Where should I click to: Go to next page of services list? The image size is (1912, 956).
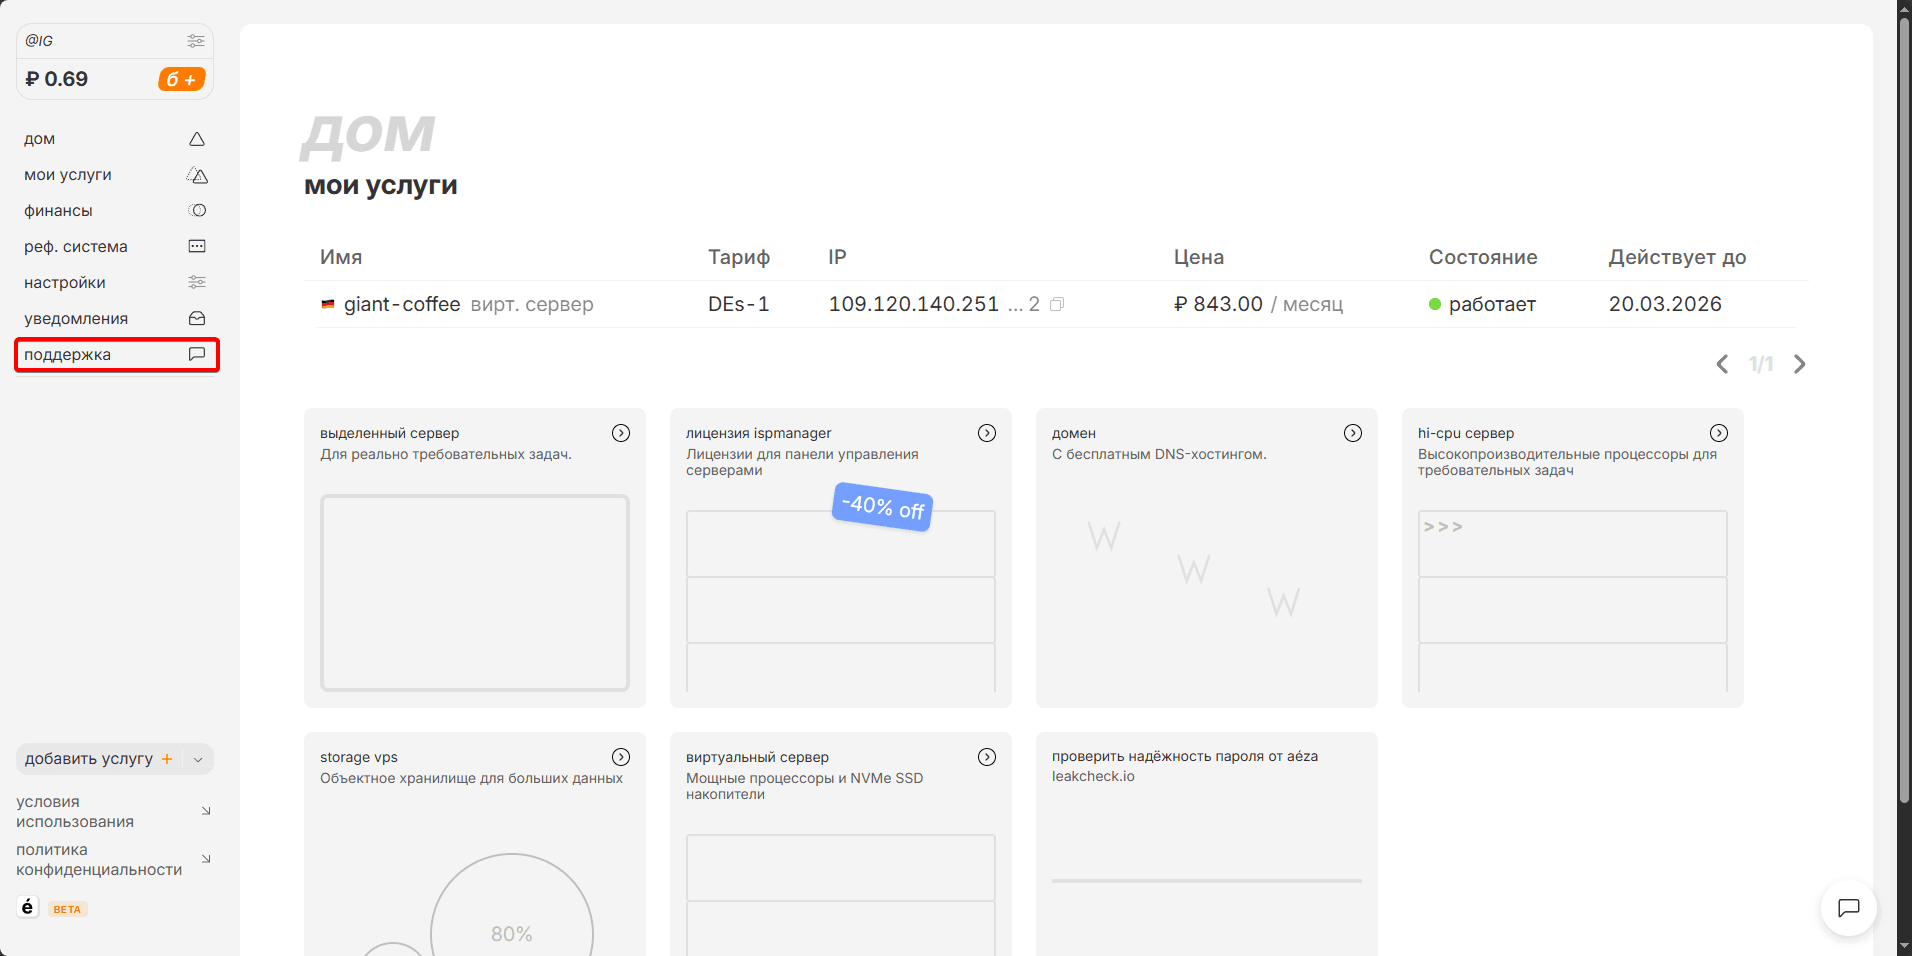coord(1799,364)
